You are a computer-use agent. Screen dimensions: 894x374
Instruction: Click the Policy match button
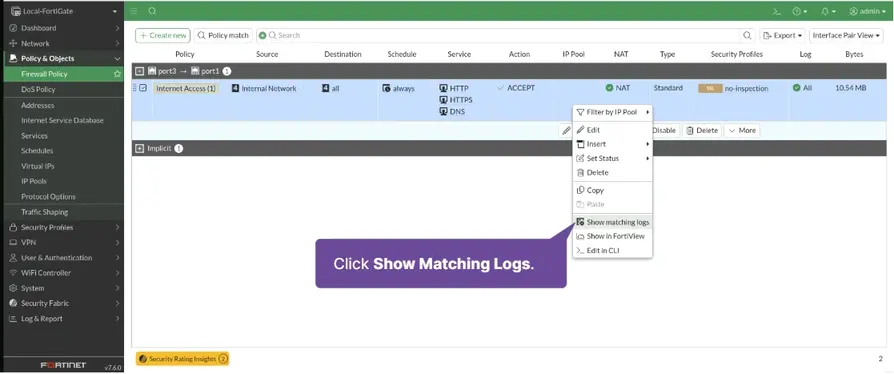(223, 35)
